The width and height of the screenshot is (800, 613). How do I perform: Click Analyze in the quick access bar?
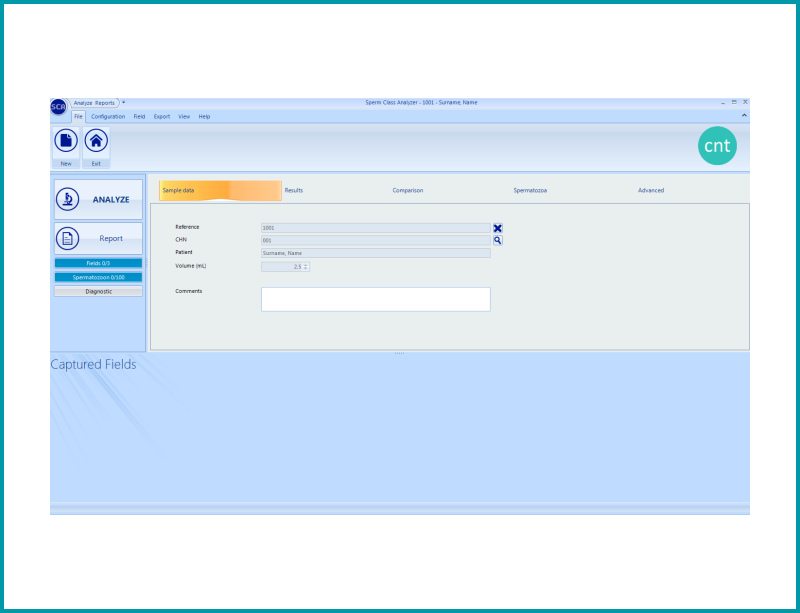click(83, 103)
